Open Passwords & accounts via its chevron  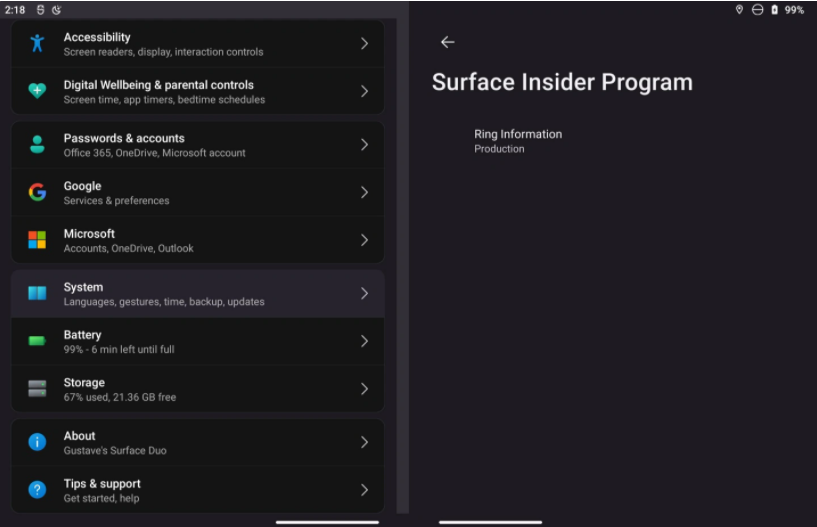364,144
